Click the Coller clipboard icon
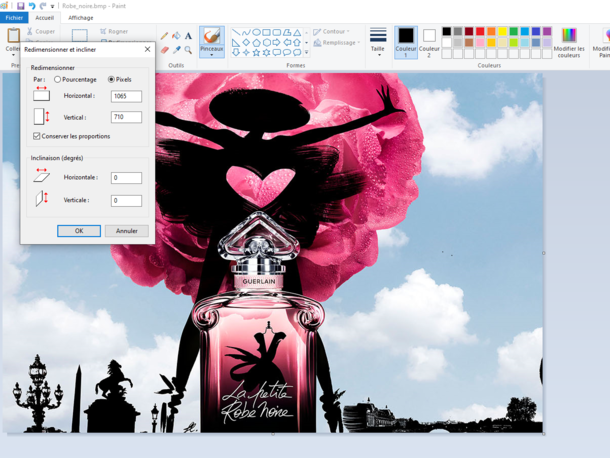 tap(13, 36)
